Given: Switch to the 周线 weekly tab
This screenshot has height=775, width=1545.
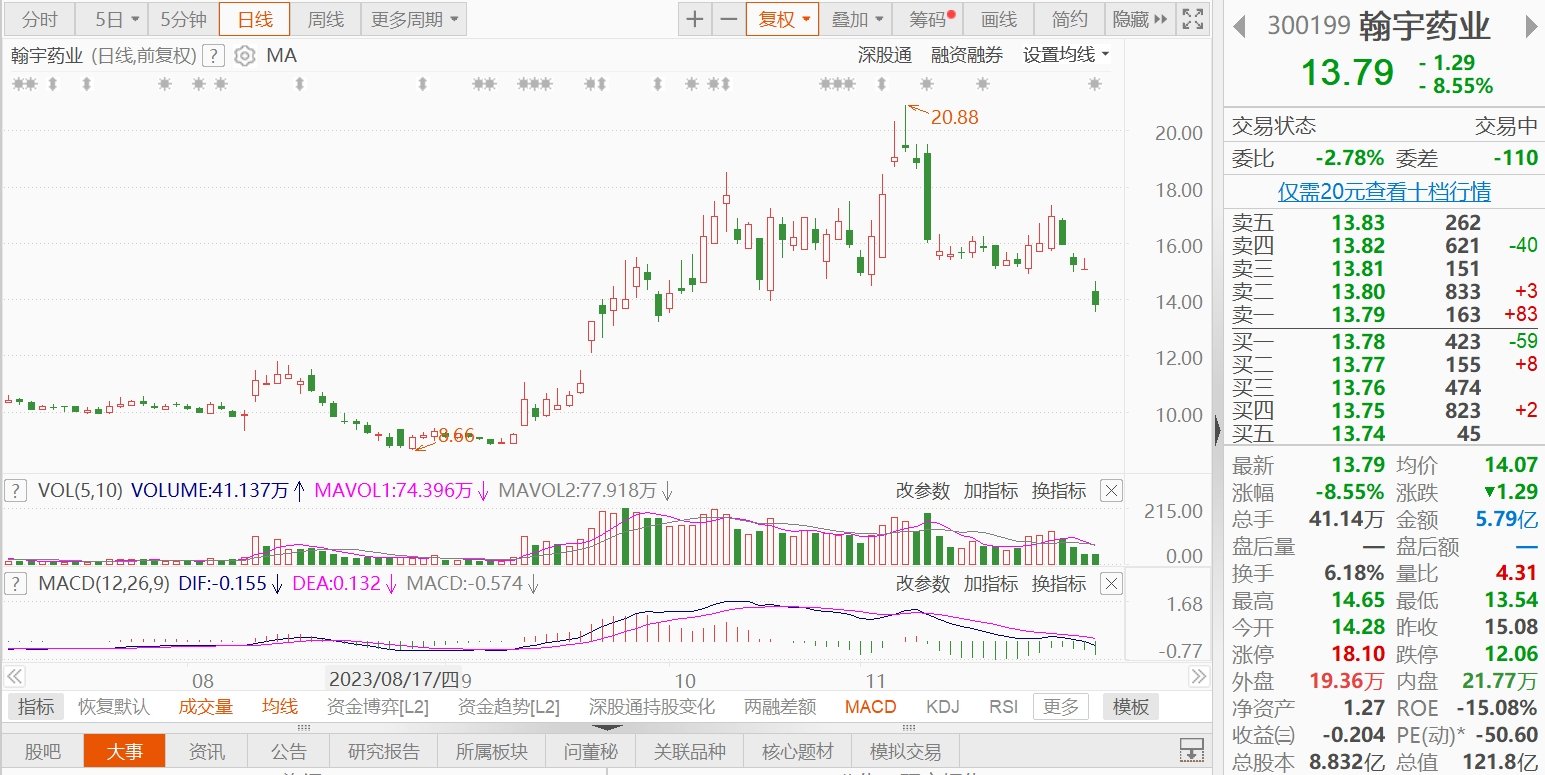Looking at the screenshot, I should click(x=325, y=19).
